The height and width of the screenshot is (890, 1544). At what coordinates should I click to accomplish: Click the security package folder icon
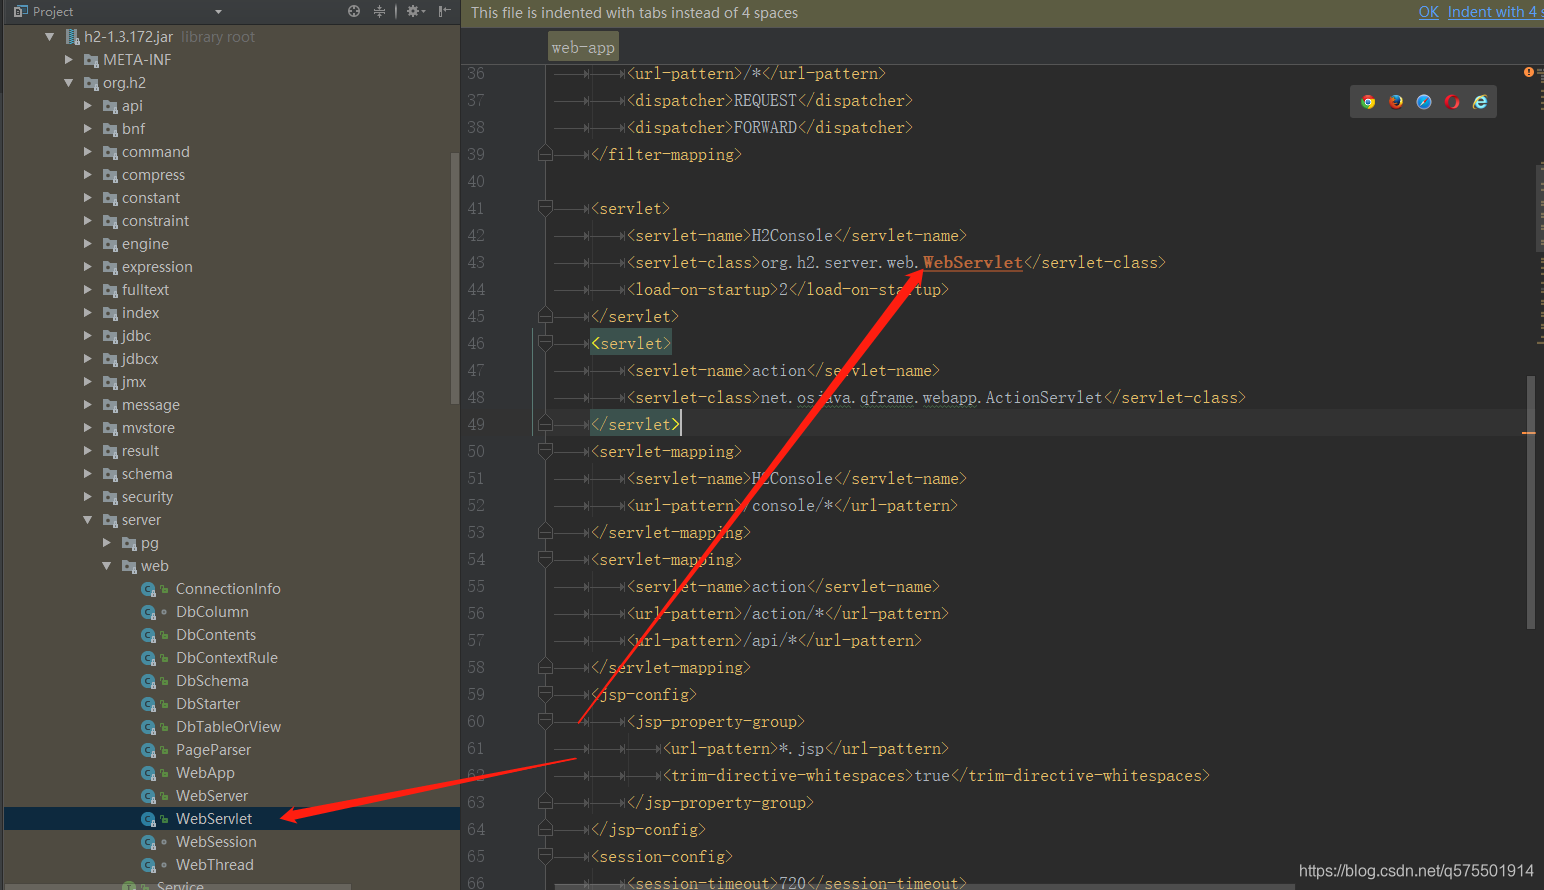coord(110,498)
